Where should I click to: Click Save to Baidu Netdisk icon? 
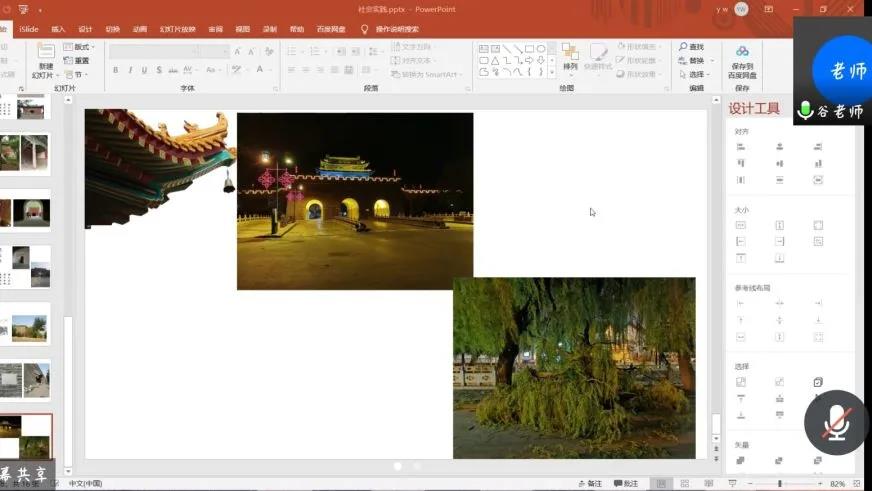742,52
